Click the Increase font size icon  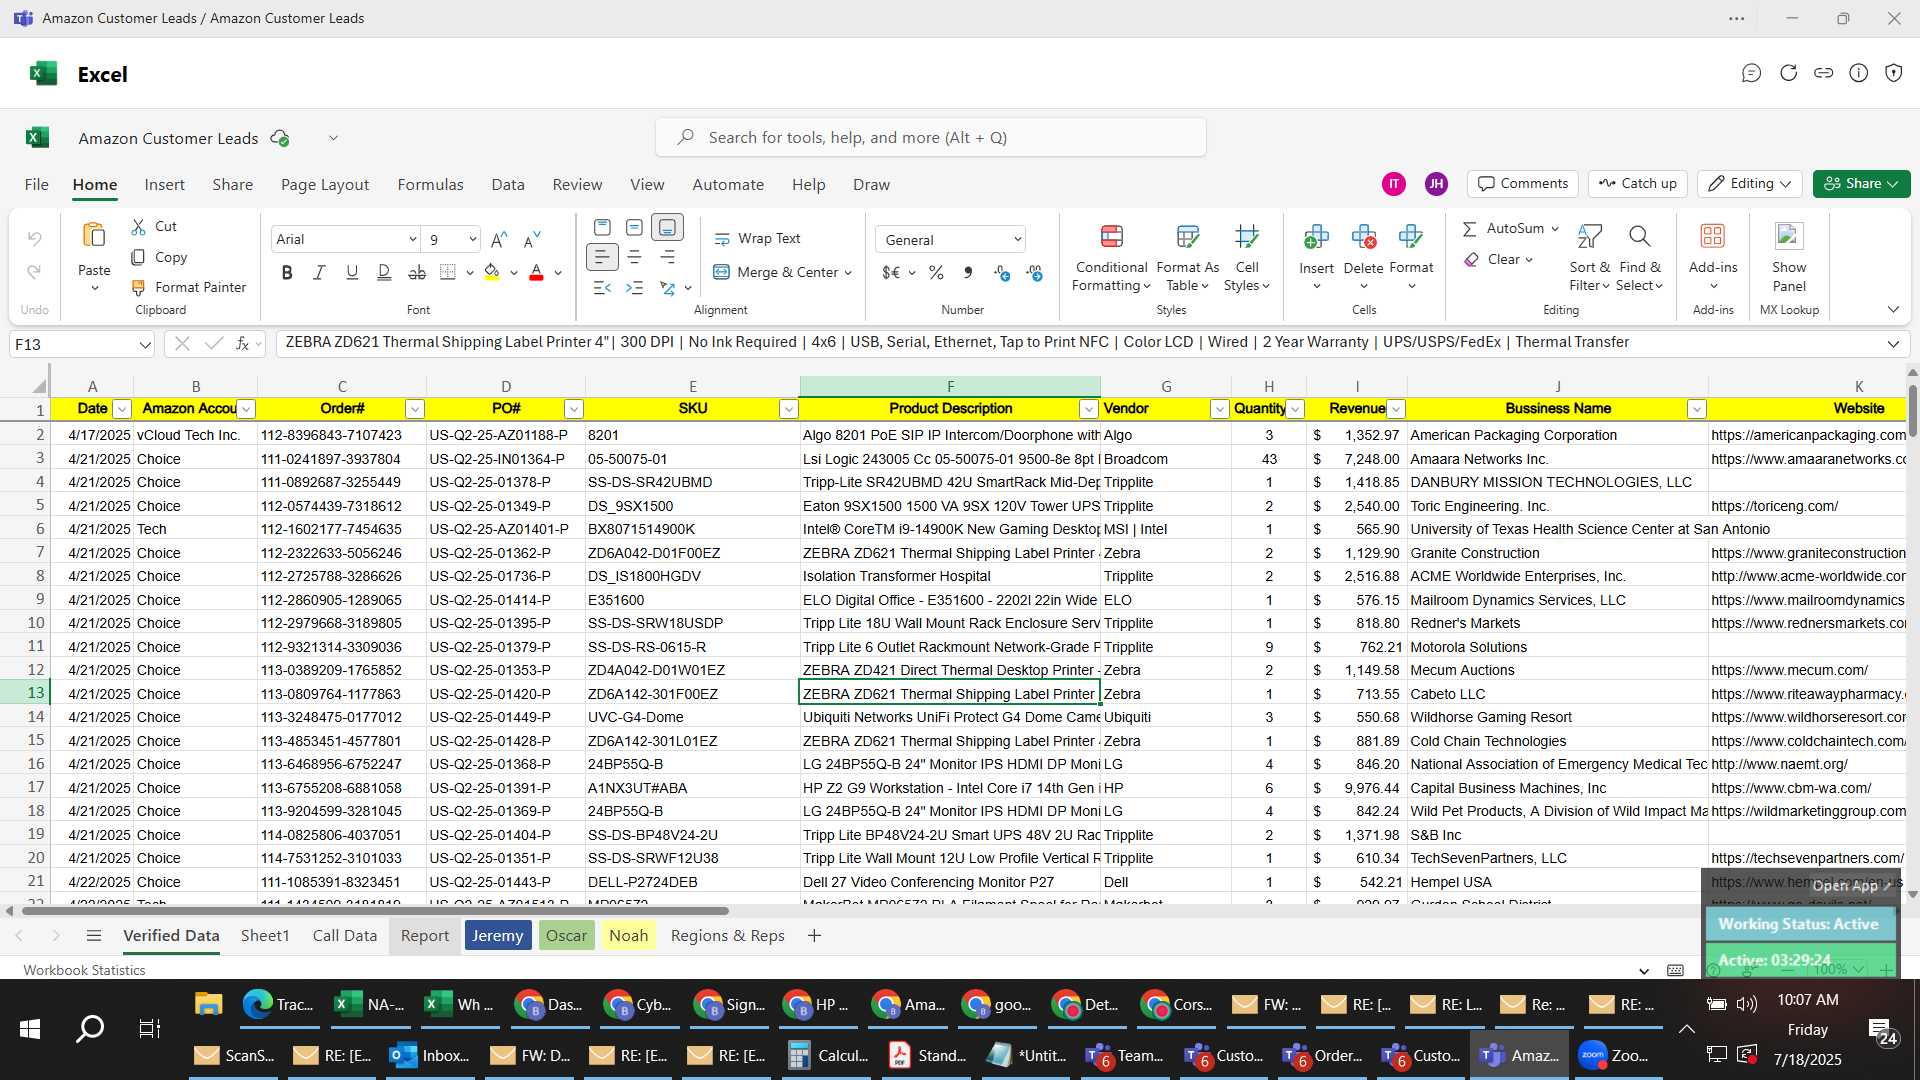point(499,239)
